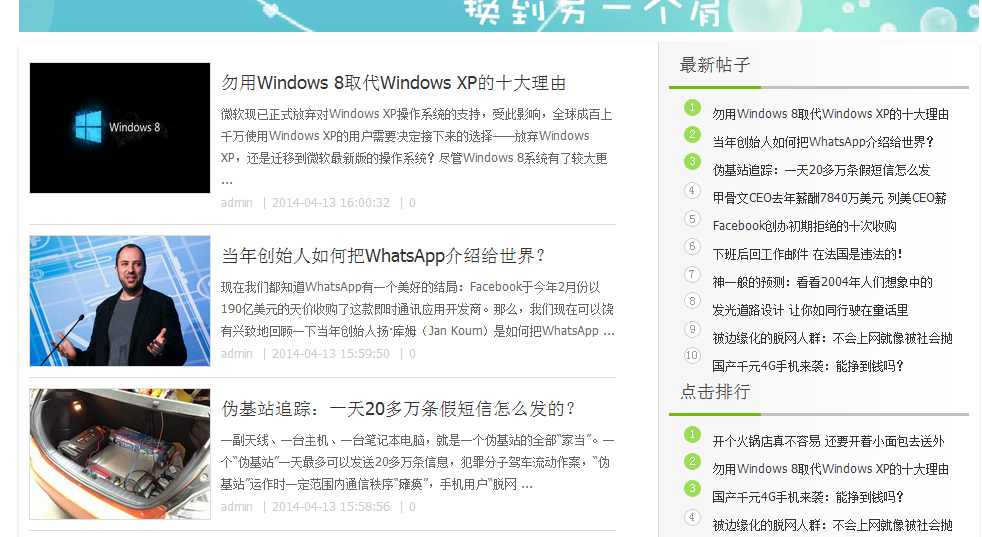Click number 7 badge beside 神一般的预测

[x=692, y=274]
